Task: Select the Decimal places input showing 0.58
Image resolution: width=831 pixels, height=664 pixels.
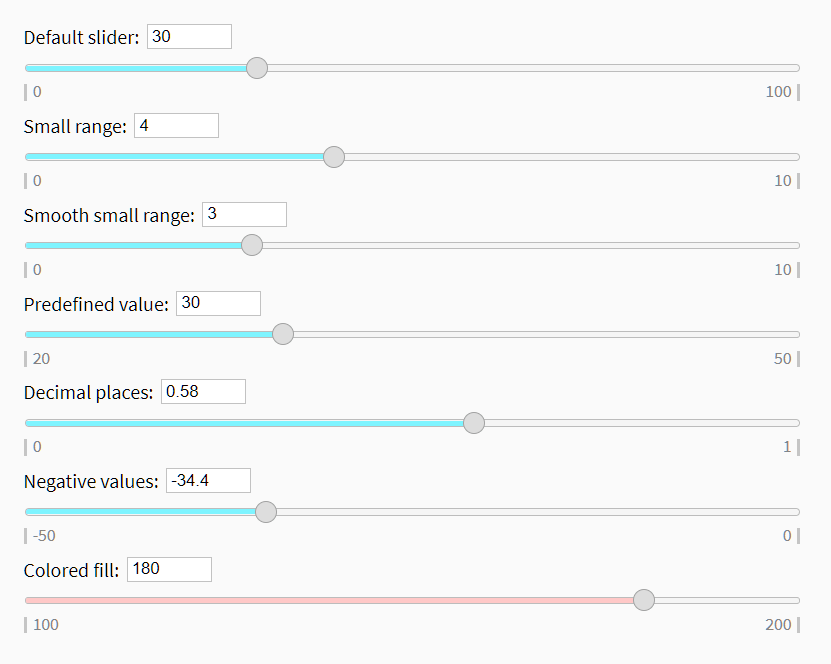Action: click(x=203, y=391)
